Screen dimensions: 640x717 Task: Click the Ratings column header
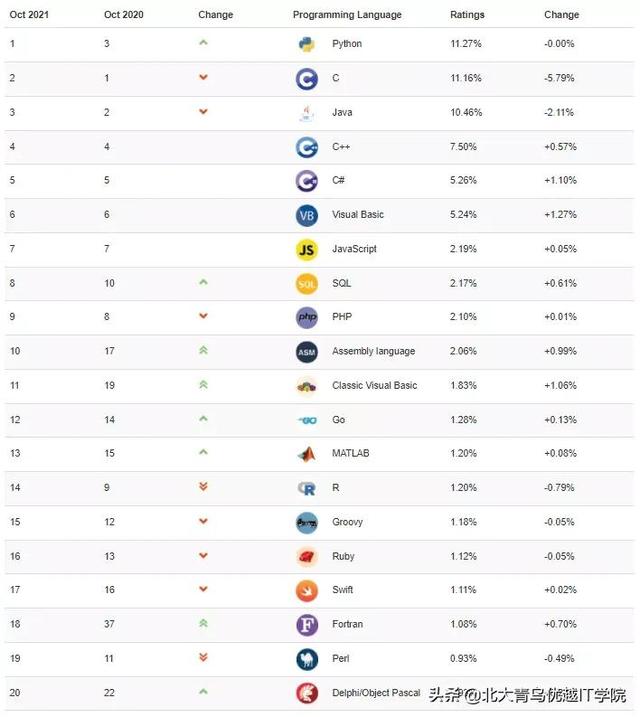467,15
